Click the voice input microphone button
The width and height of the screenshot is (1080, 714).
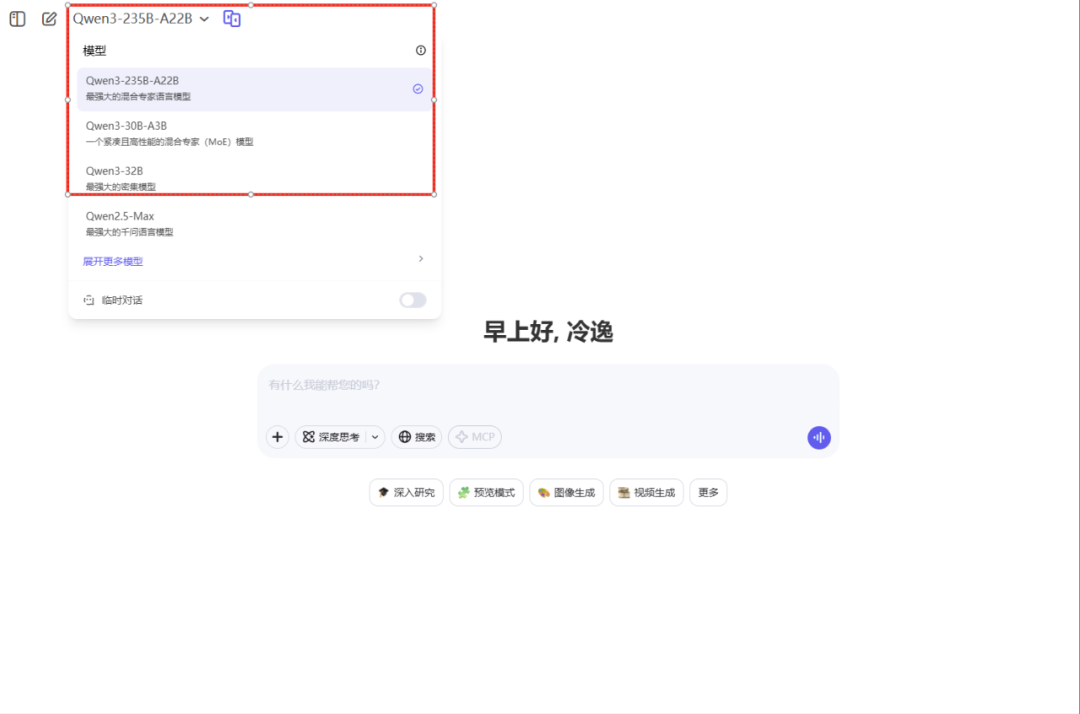[819, 437]
